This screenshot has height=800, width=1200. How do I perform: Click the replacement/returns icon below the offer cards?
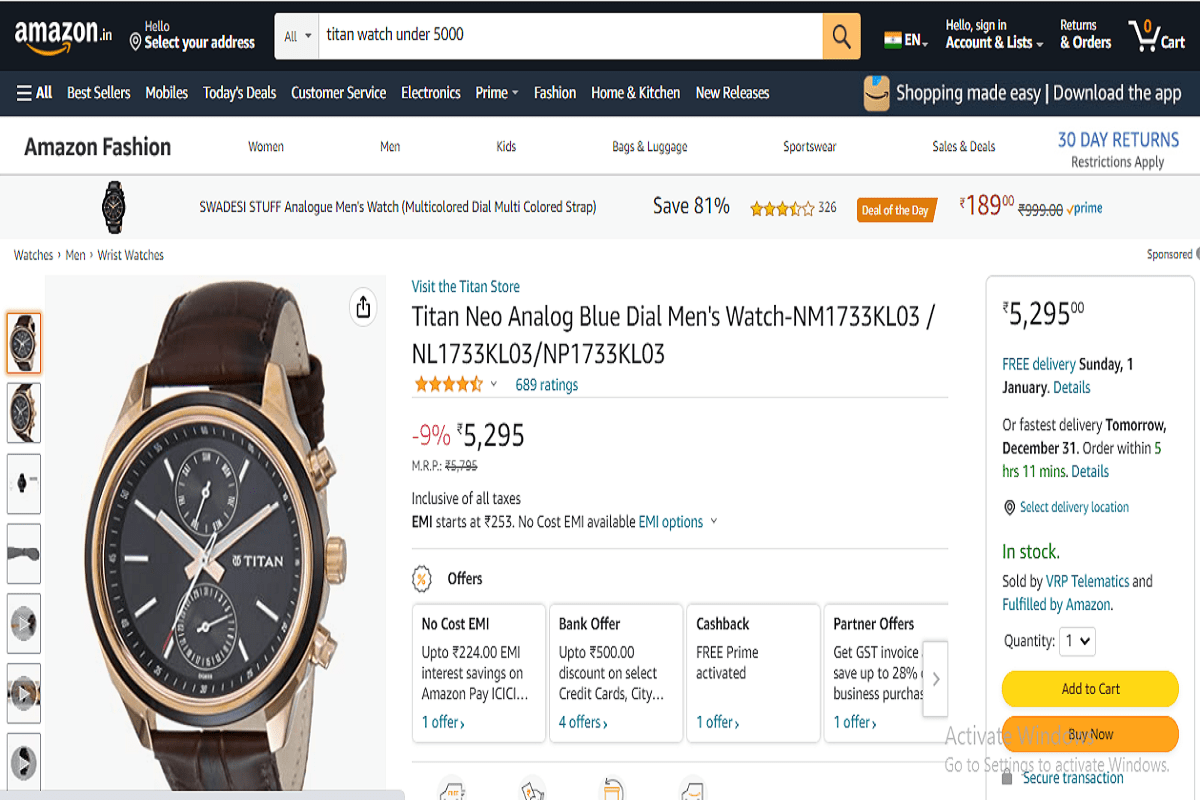click(610, 790)
